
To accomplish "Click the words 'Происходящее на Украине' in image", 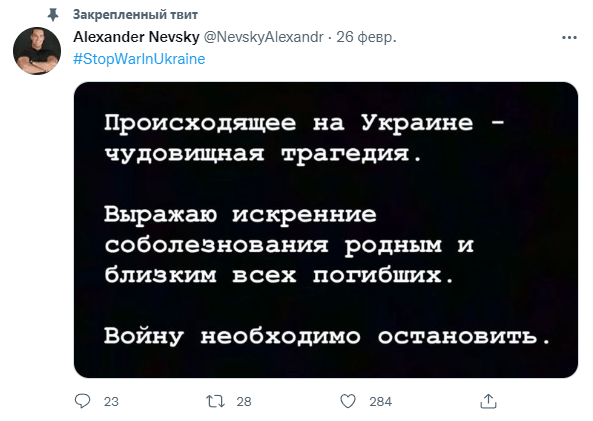I will click(289, 123).
